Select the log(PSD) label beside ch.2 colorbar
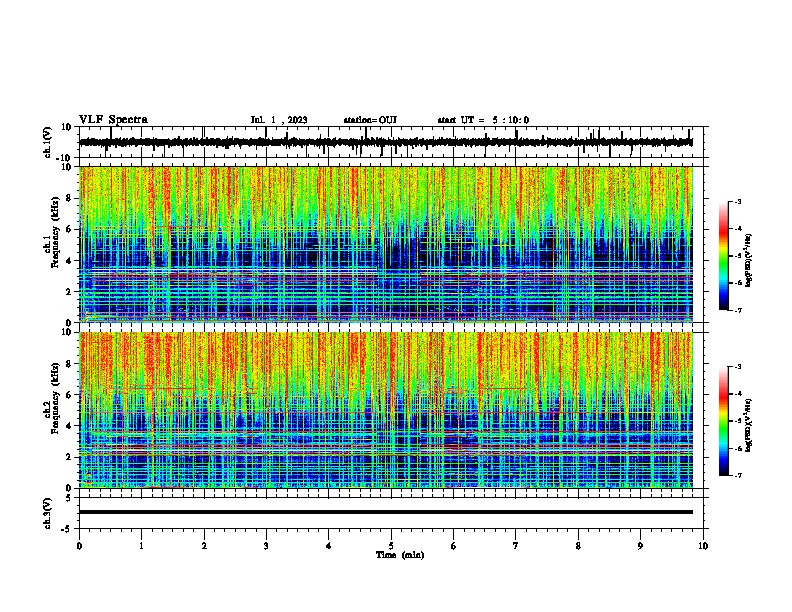The width and height of the screenshot is (792, 612). [x=748, y=425]
